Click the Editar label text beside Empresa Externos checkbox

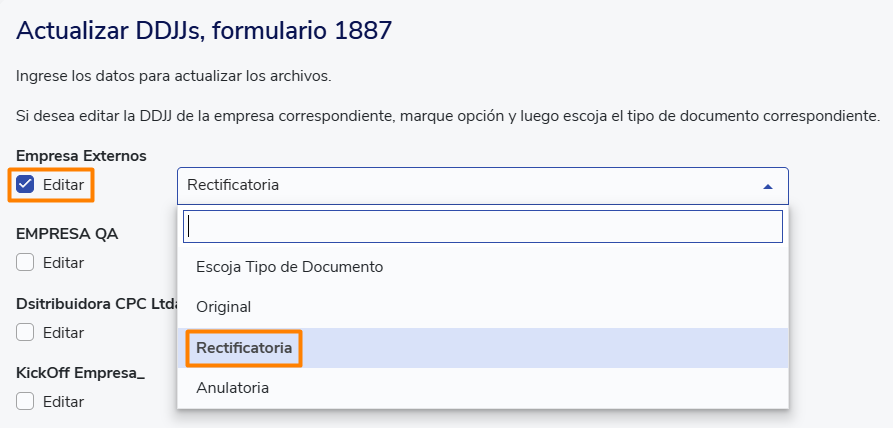coord(63,185)
